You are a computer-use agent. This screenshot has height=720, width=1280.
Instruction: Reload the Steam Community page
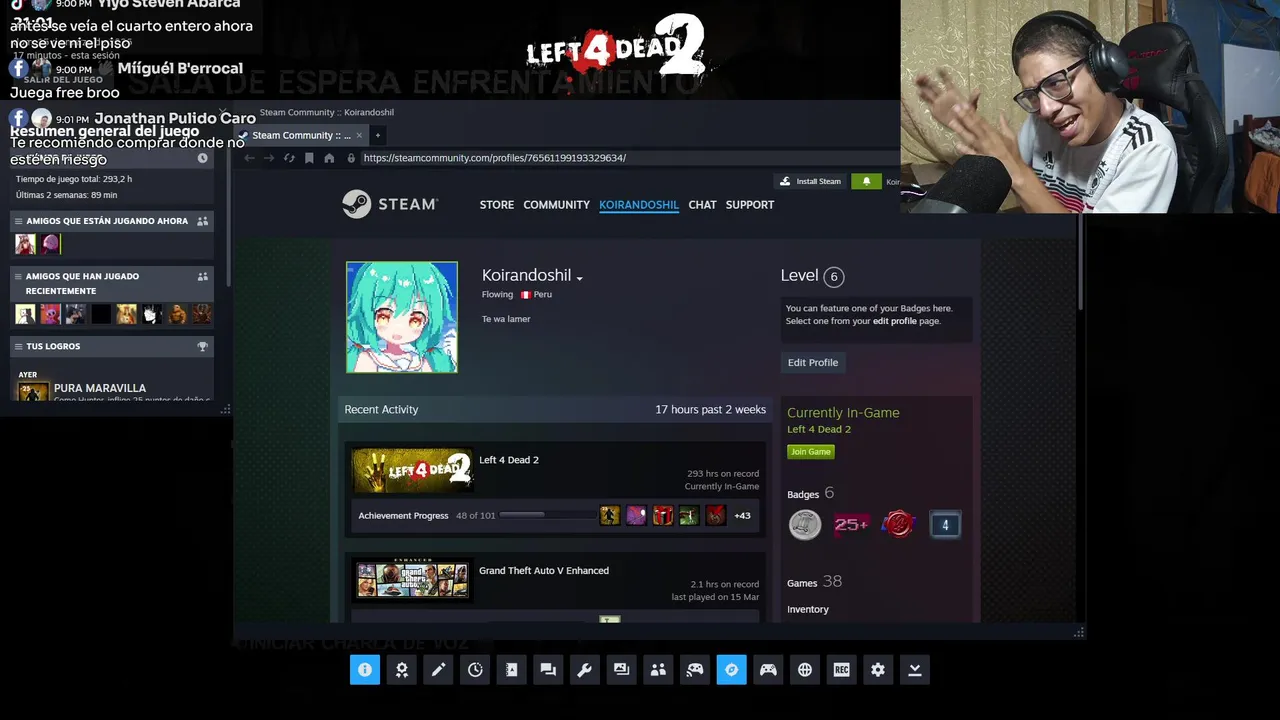click(x=289, y=158)
